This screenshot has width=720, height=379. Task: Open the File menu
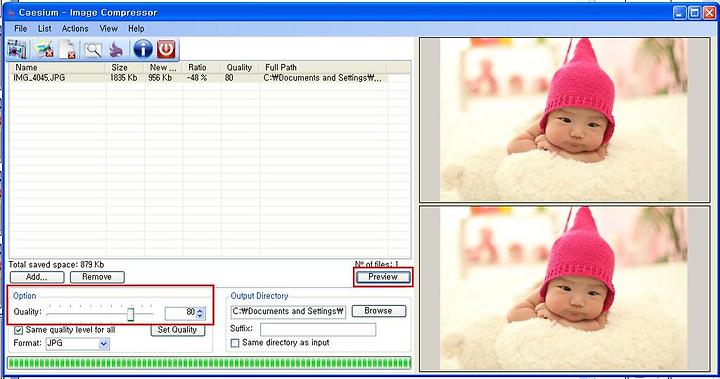click(x=21, y=28)
